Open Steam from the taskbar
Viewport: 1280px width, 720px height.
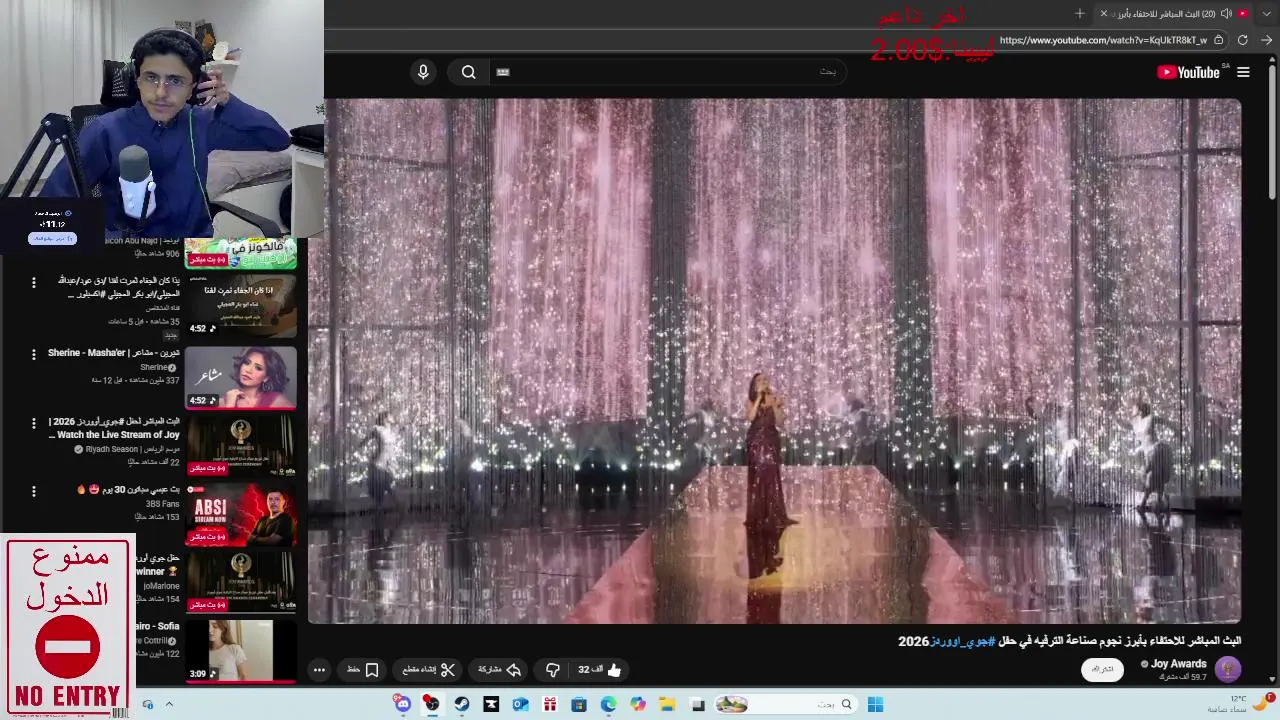point(461,704)
